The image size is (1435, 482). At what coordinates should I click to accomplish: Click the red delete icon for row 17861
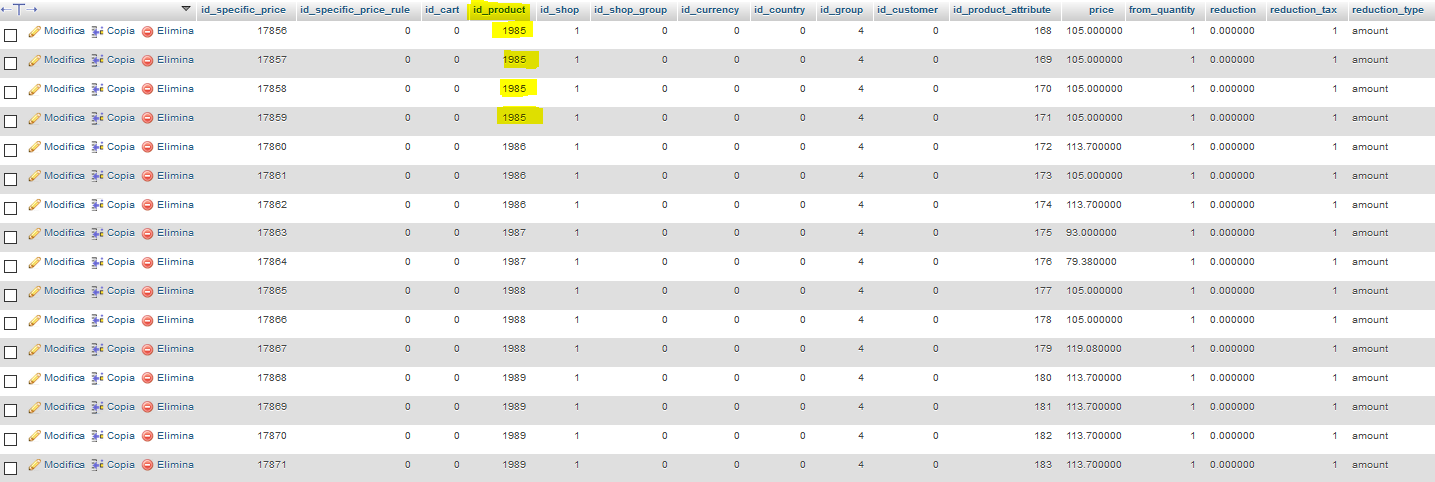click(x=148, y=176)
